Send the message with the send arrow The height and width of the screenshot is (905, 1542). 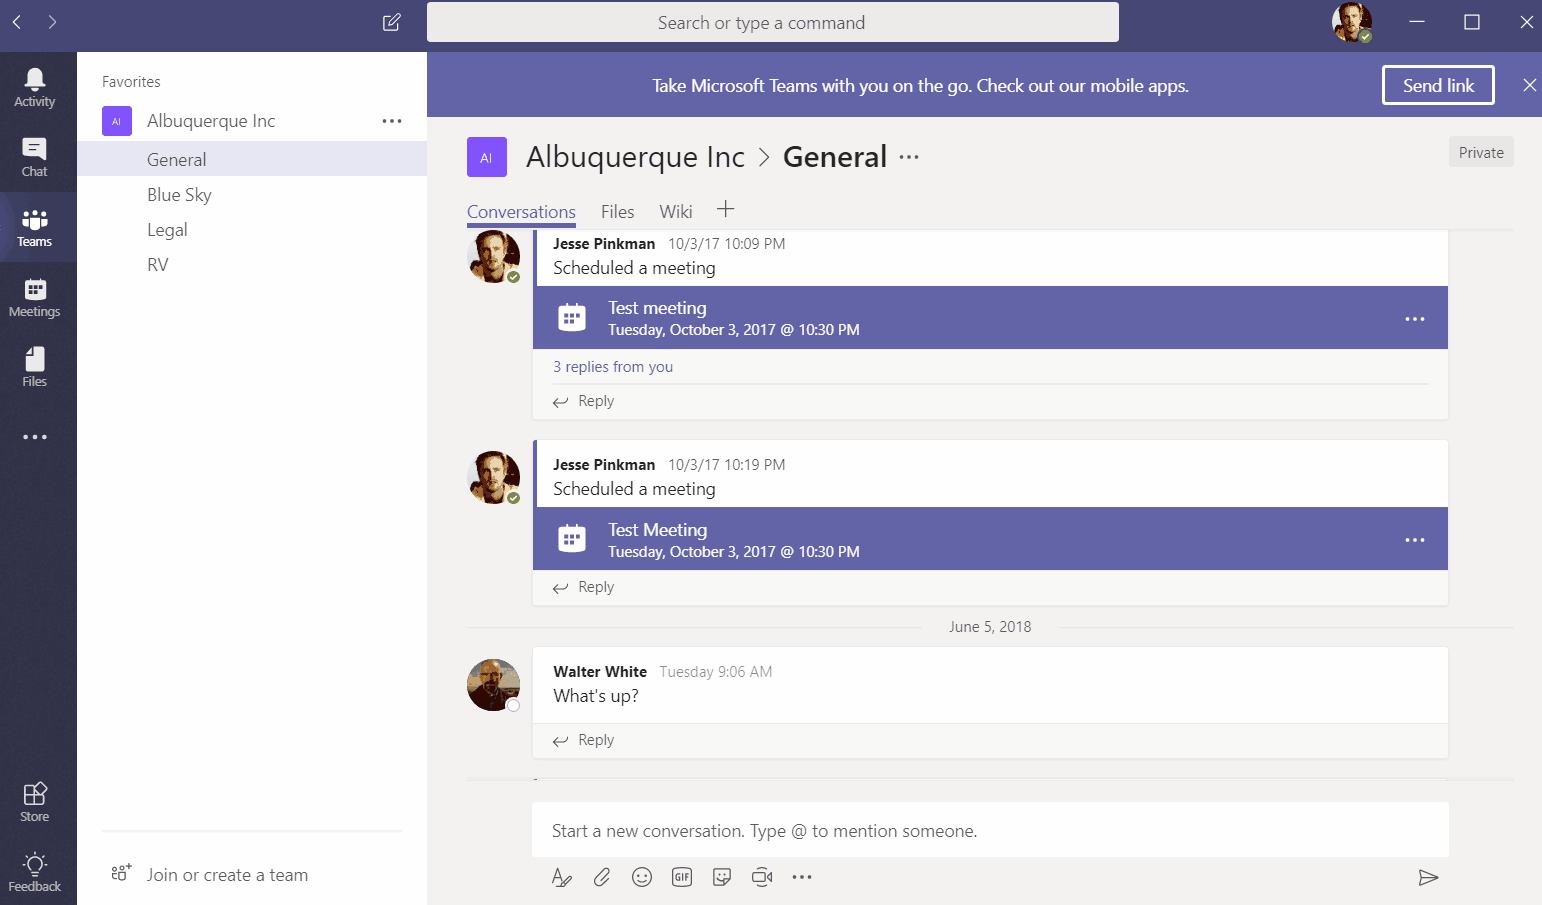[x=1428, y=877]
